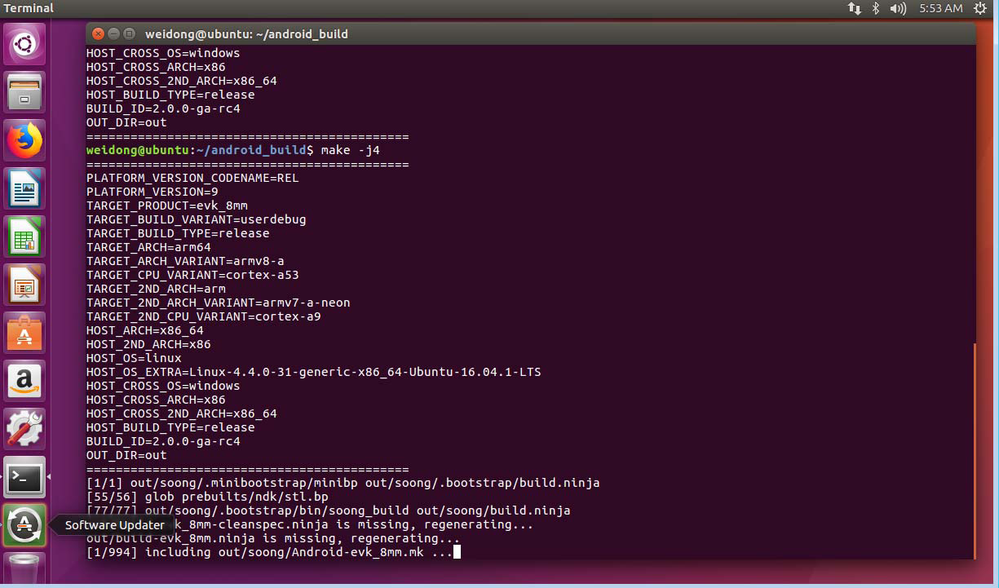Open the Ubuntu Dash search launcher
The image size is (999, 588).
click(x=24, y=44)
